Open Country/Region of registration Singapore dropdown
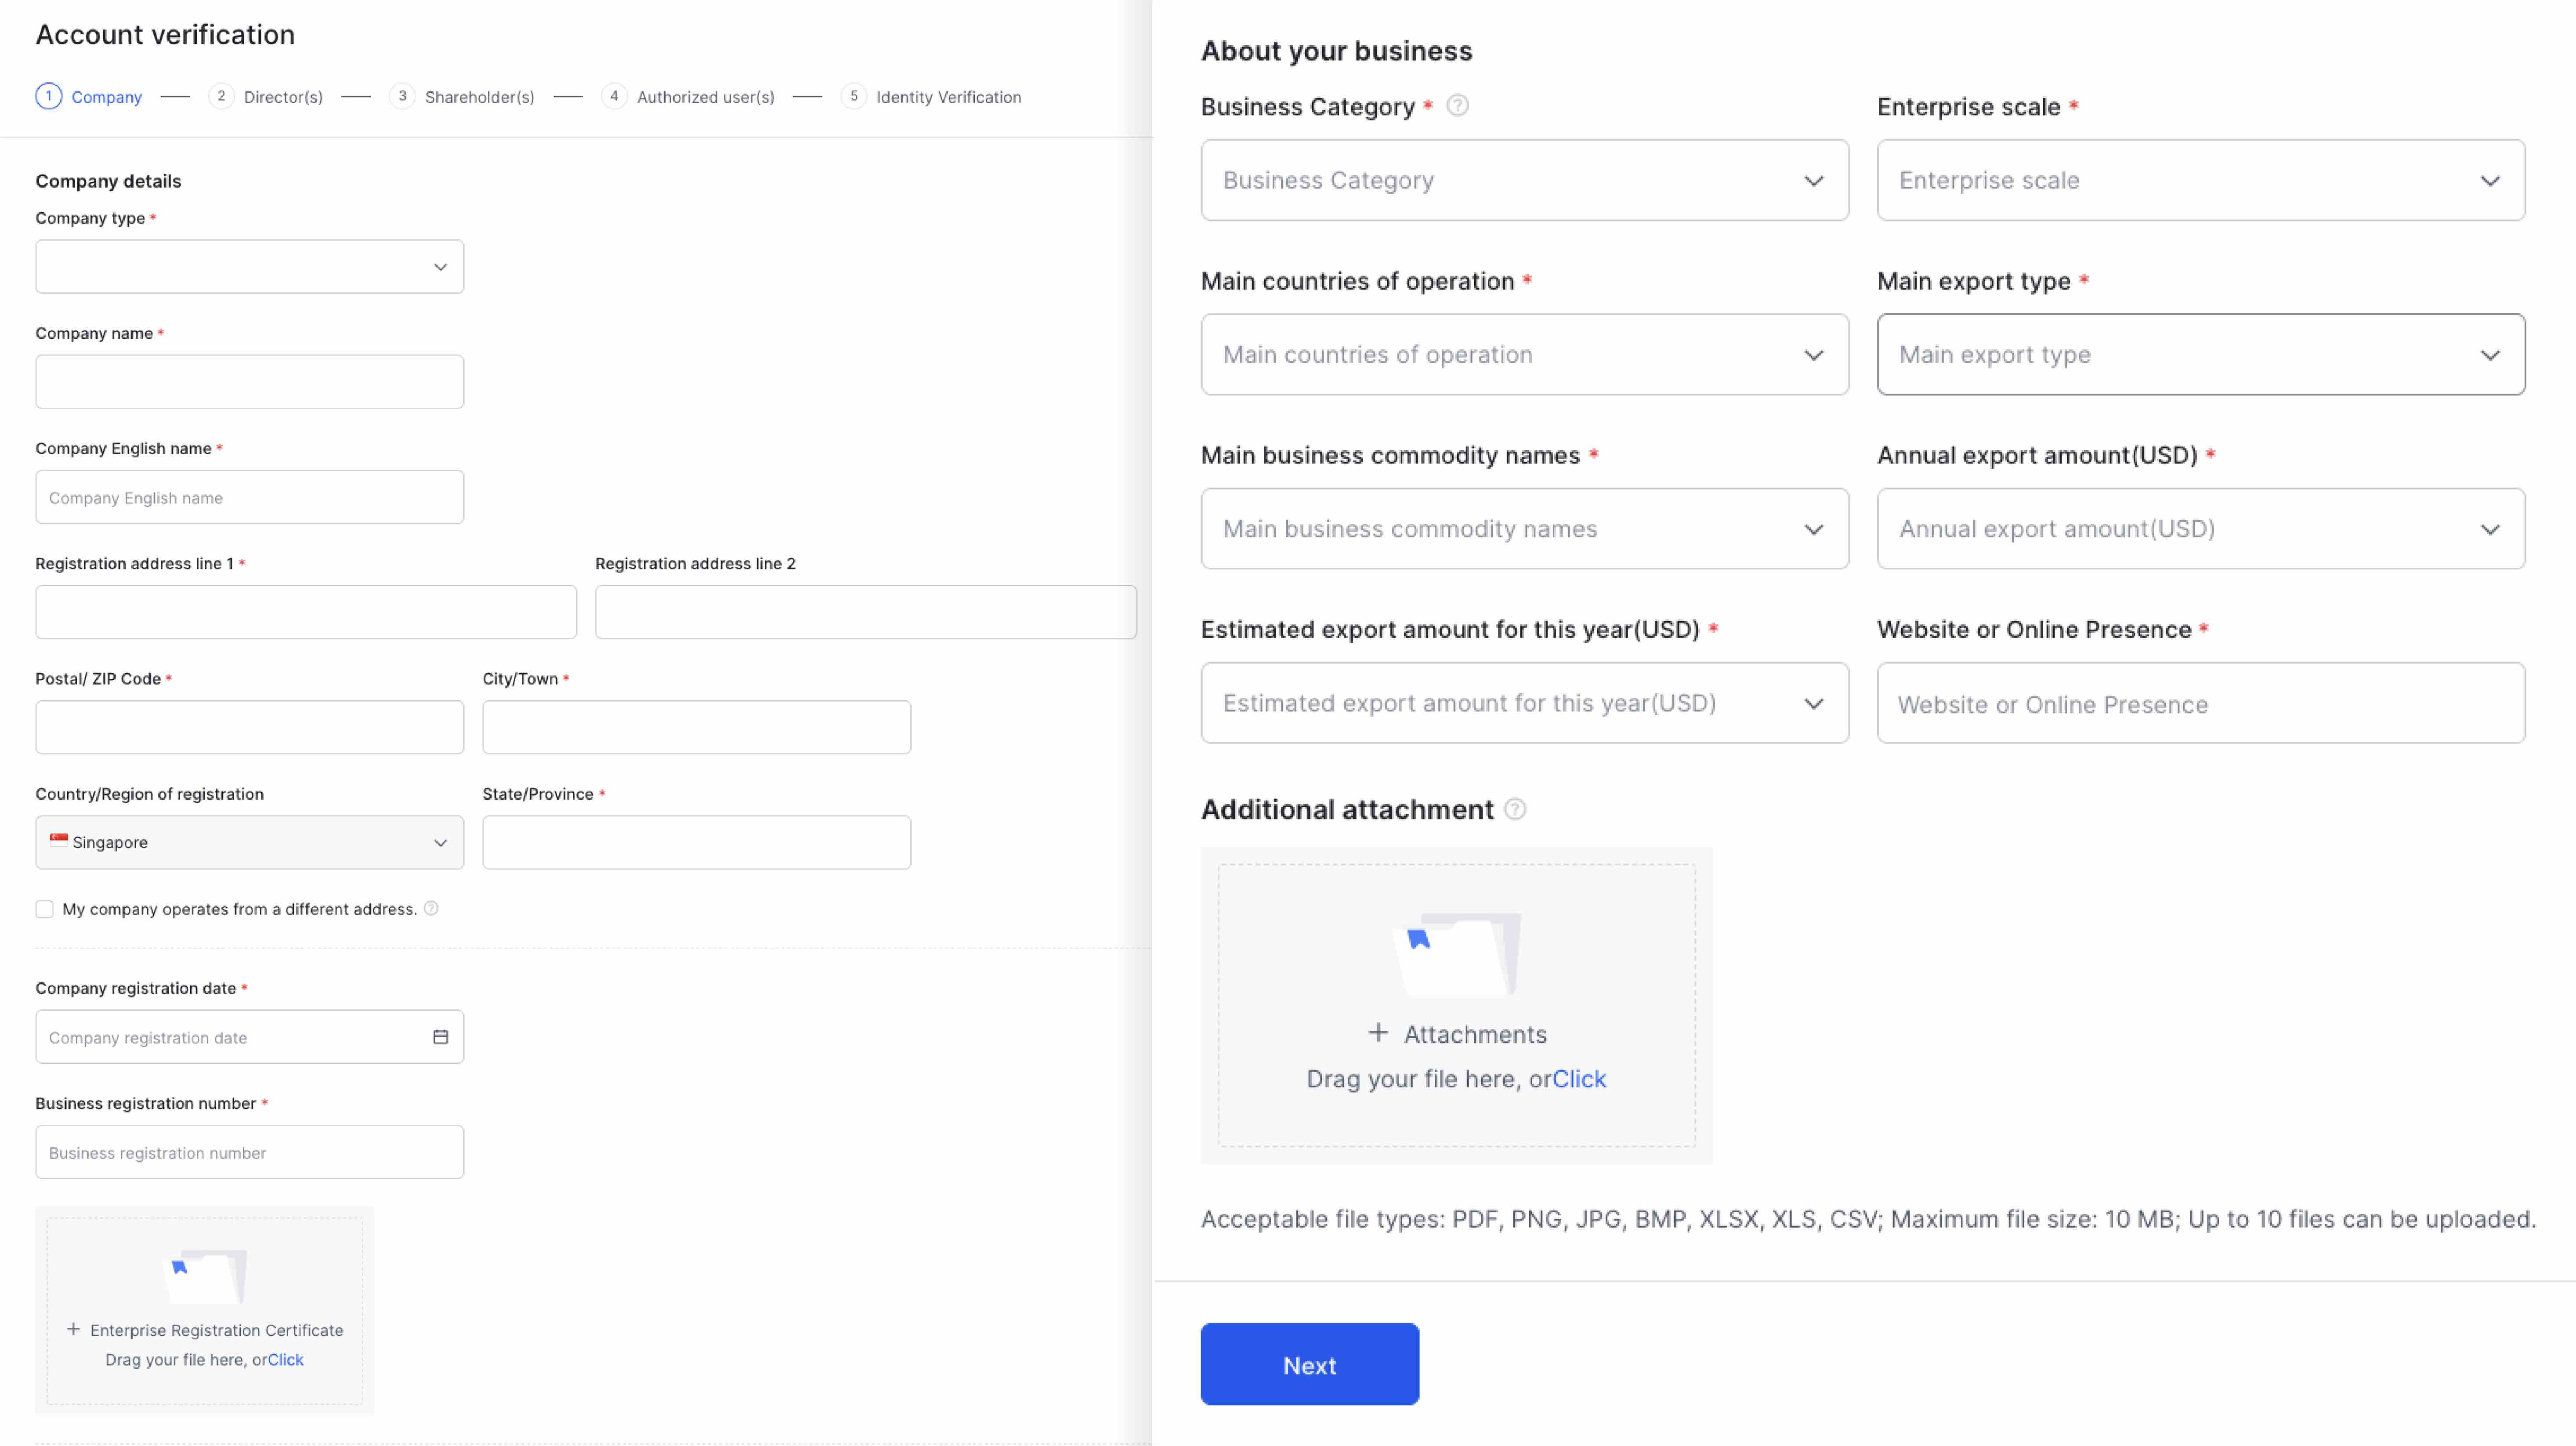The width and height of the screenshot is (2576, 1446). (250, 842)
